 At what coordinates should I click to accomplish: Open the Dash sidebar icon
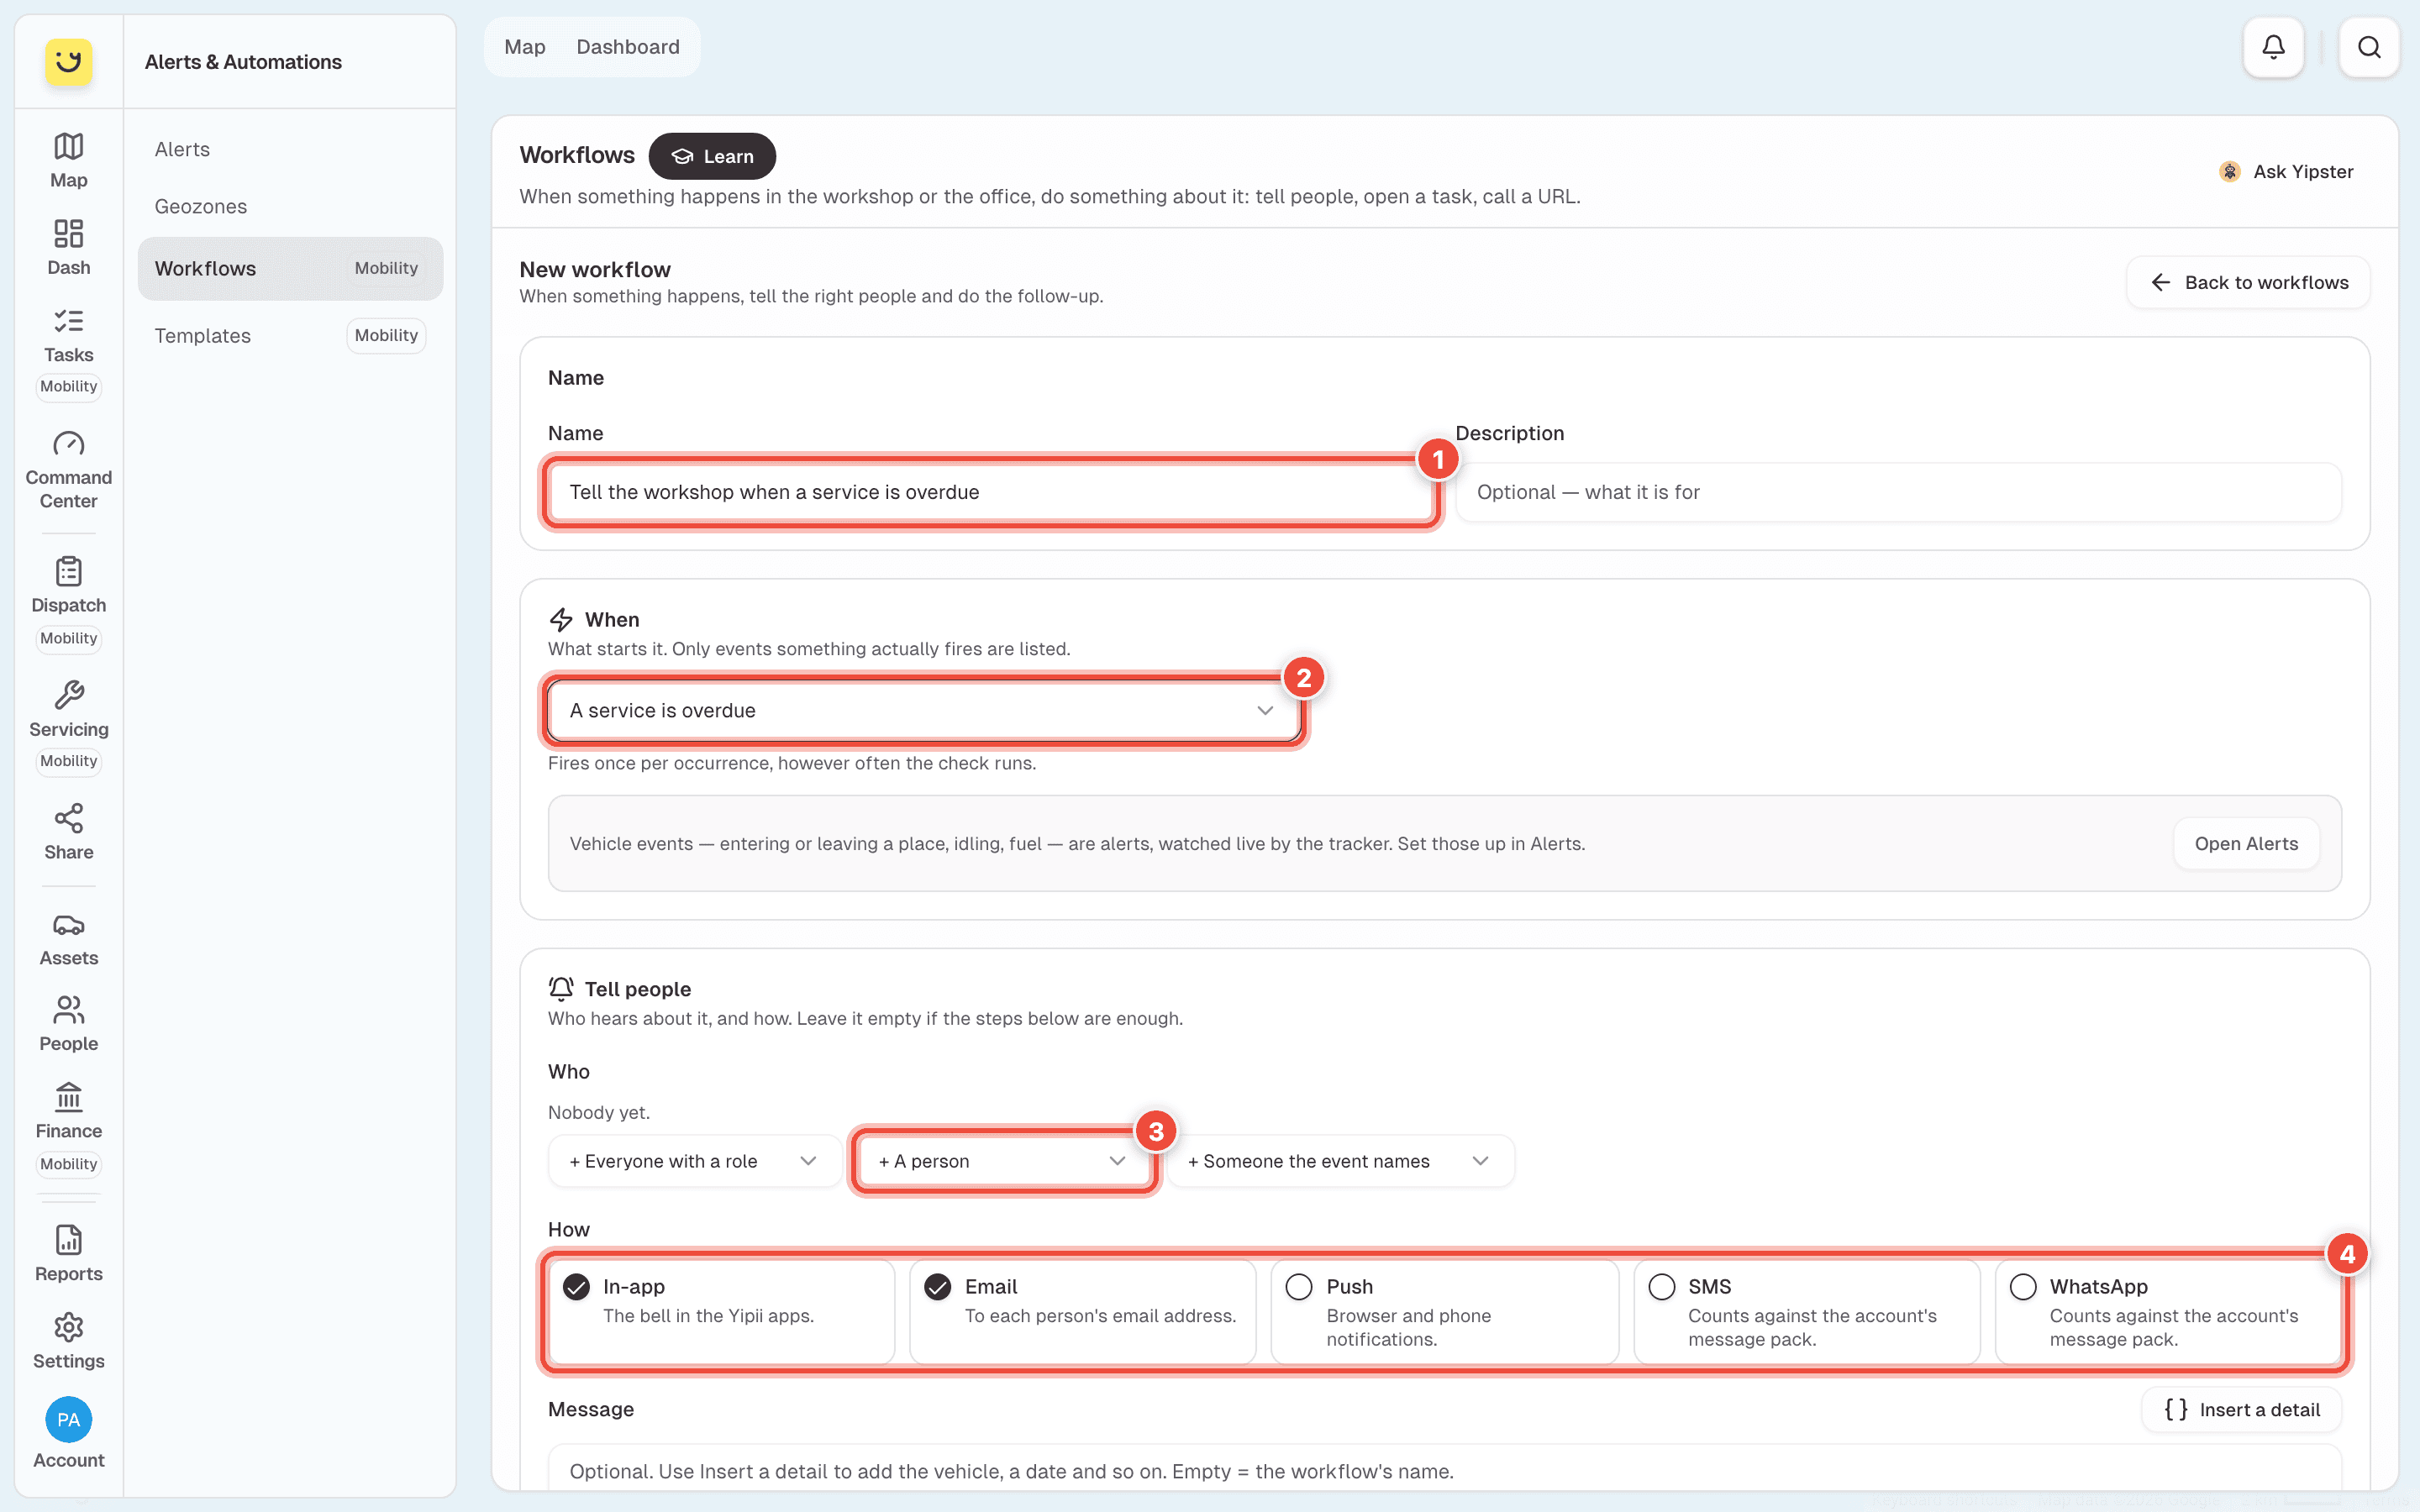pyautogui.click(x=68, y=247)
